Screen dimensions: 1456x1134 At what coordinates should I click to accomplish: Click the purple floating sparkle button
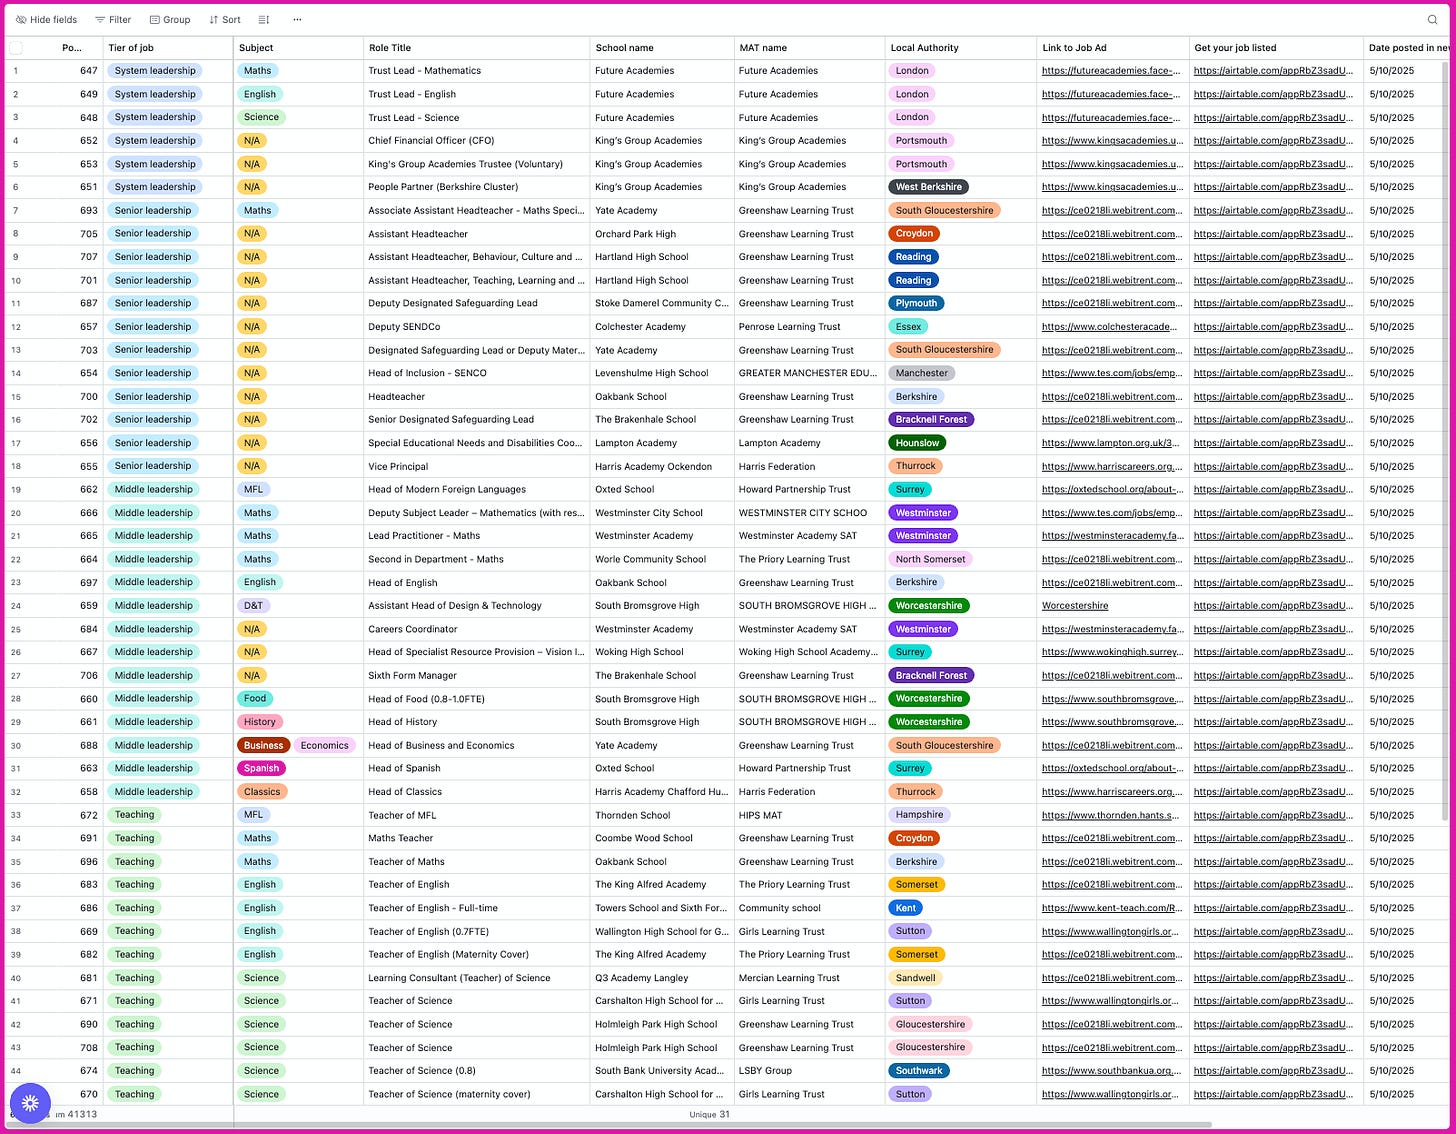pyautogui.click(x=30, y=1102)
